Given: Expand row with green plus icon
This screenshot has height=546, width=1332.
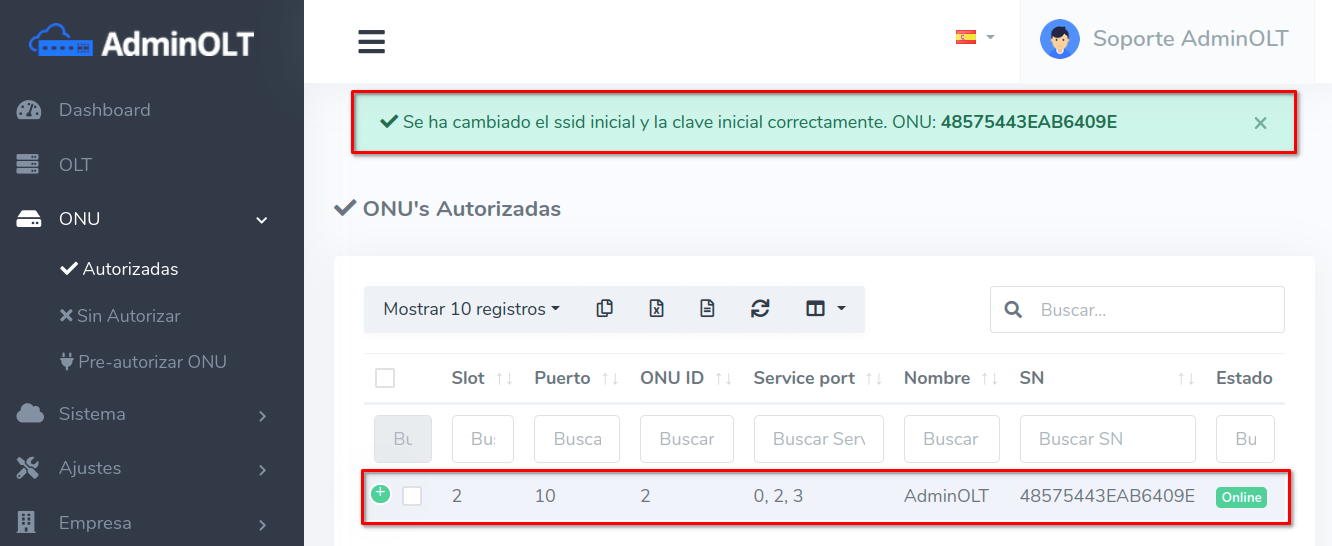Looking at the screenshot, I should tap(381, 493).
